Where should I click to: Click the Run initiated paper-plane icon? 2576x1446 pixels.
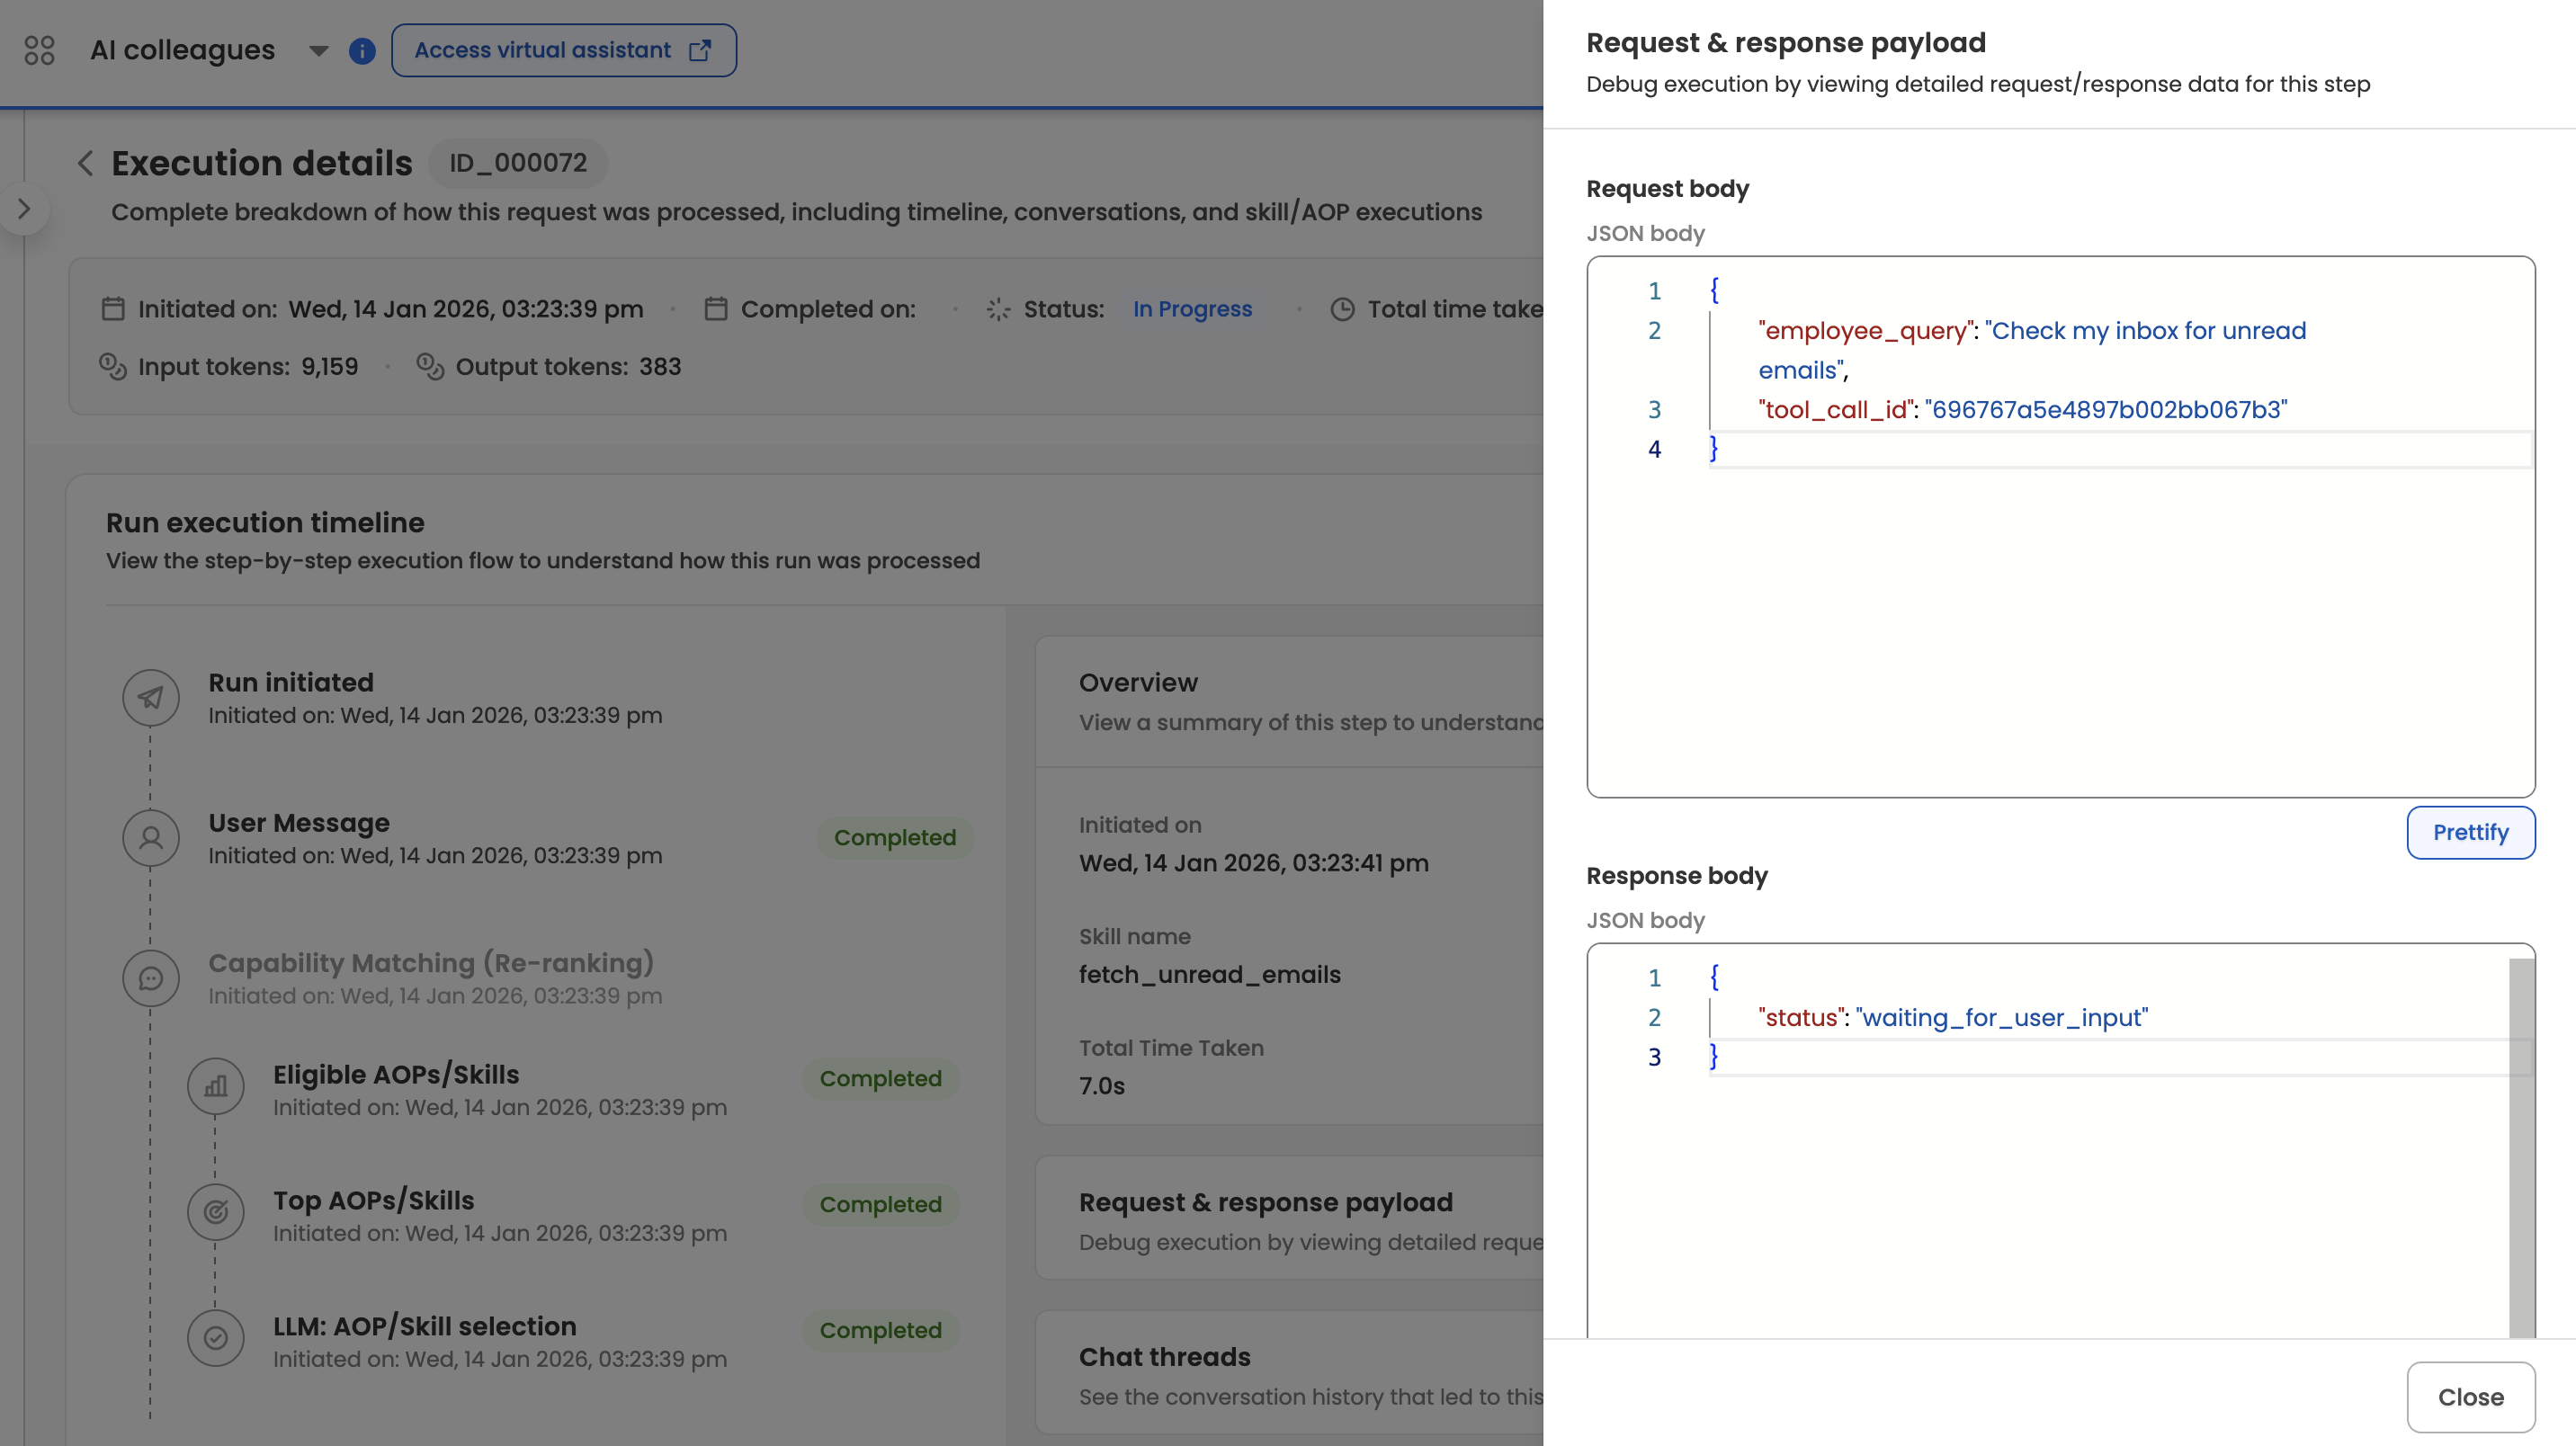click(151, 698)
